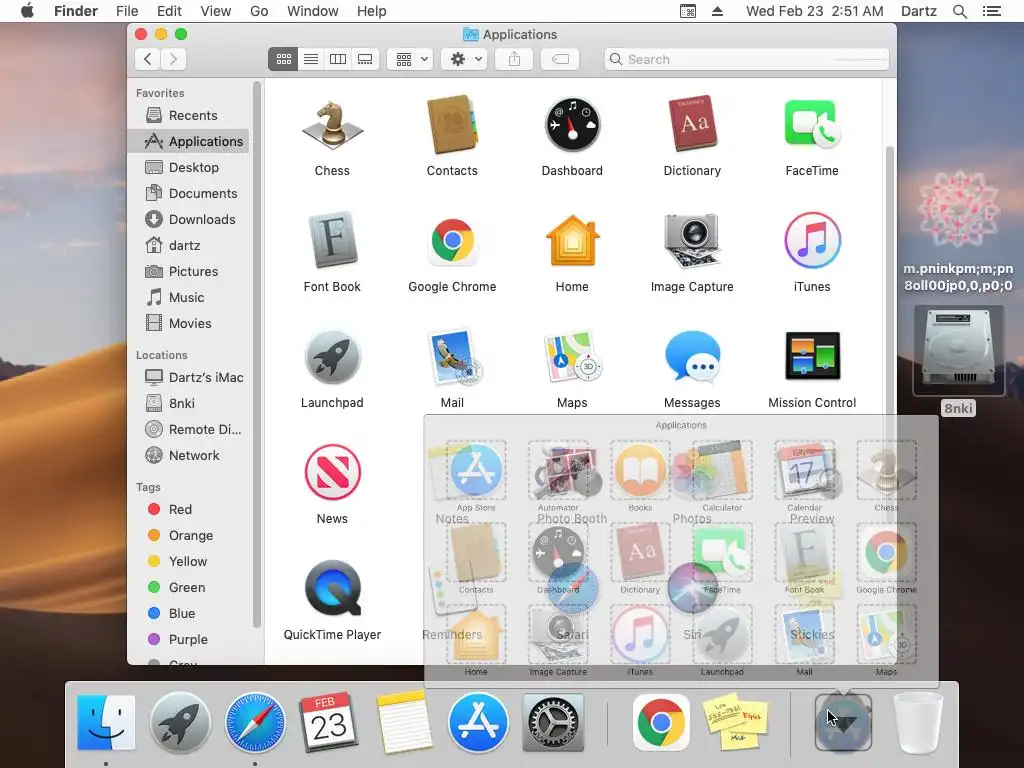Open Books in the Applications stack popup

(640, 472)
